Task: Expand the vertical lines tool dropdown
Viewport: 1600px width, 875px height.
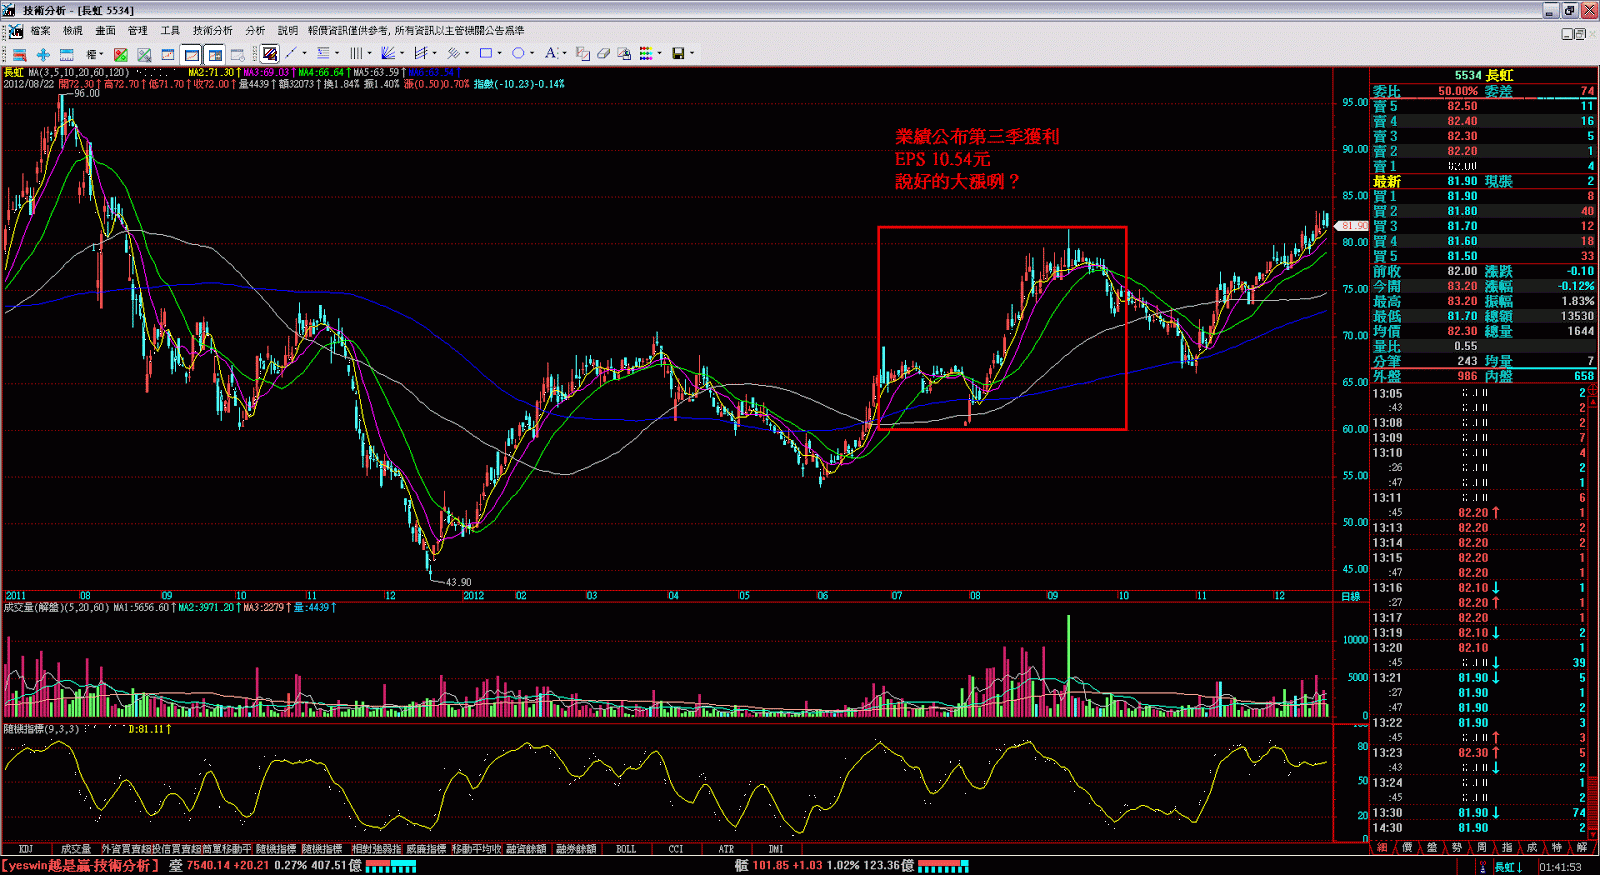Action: click(x=370, y=54)
